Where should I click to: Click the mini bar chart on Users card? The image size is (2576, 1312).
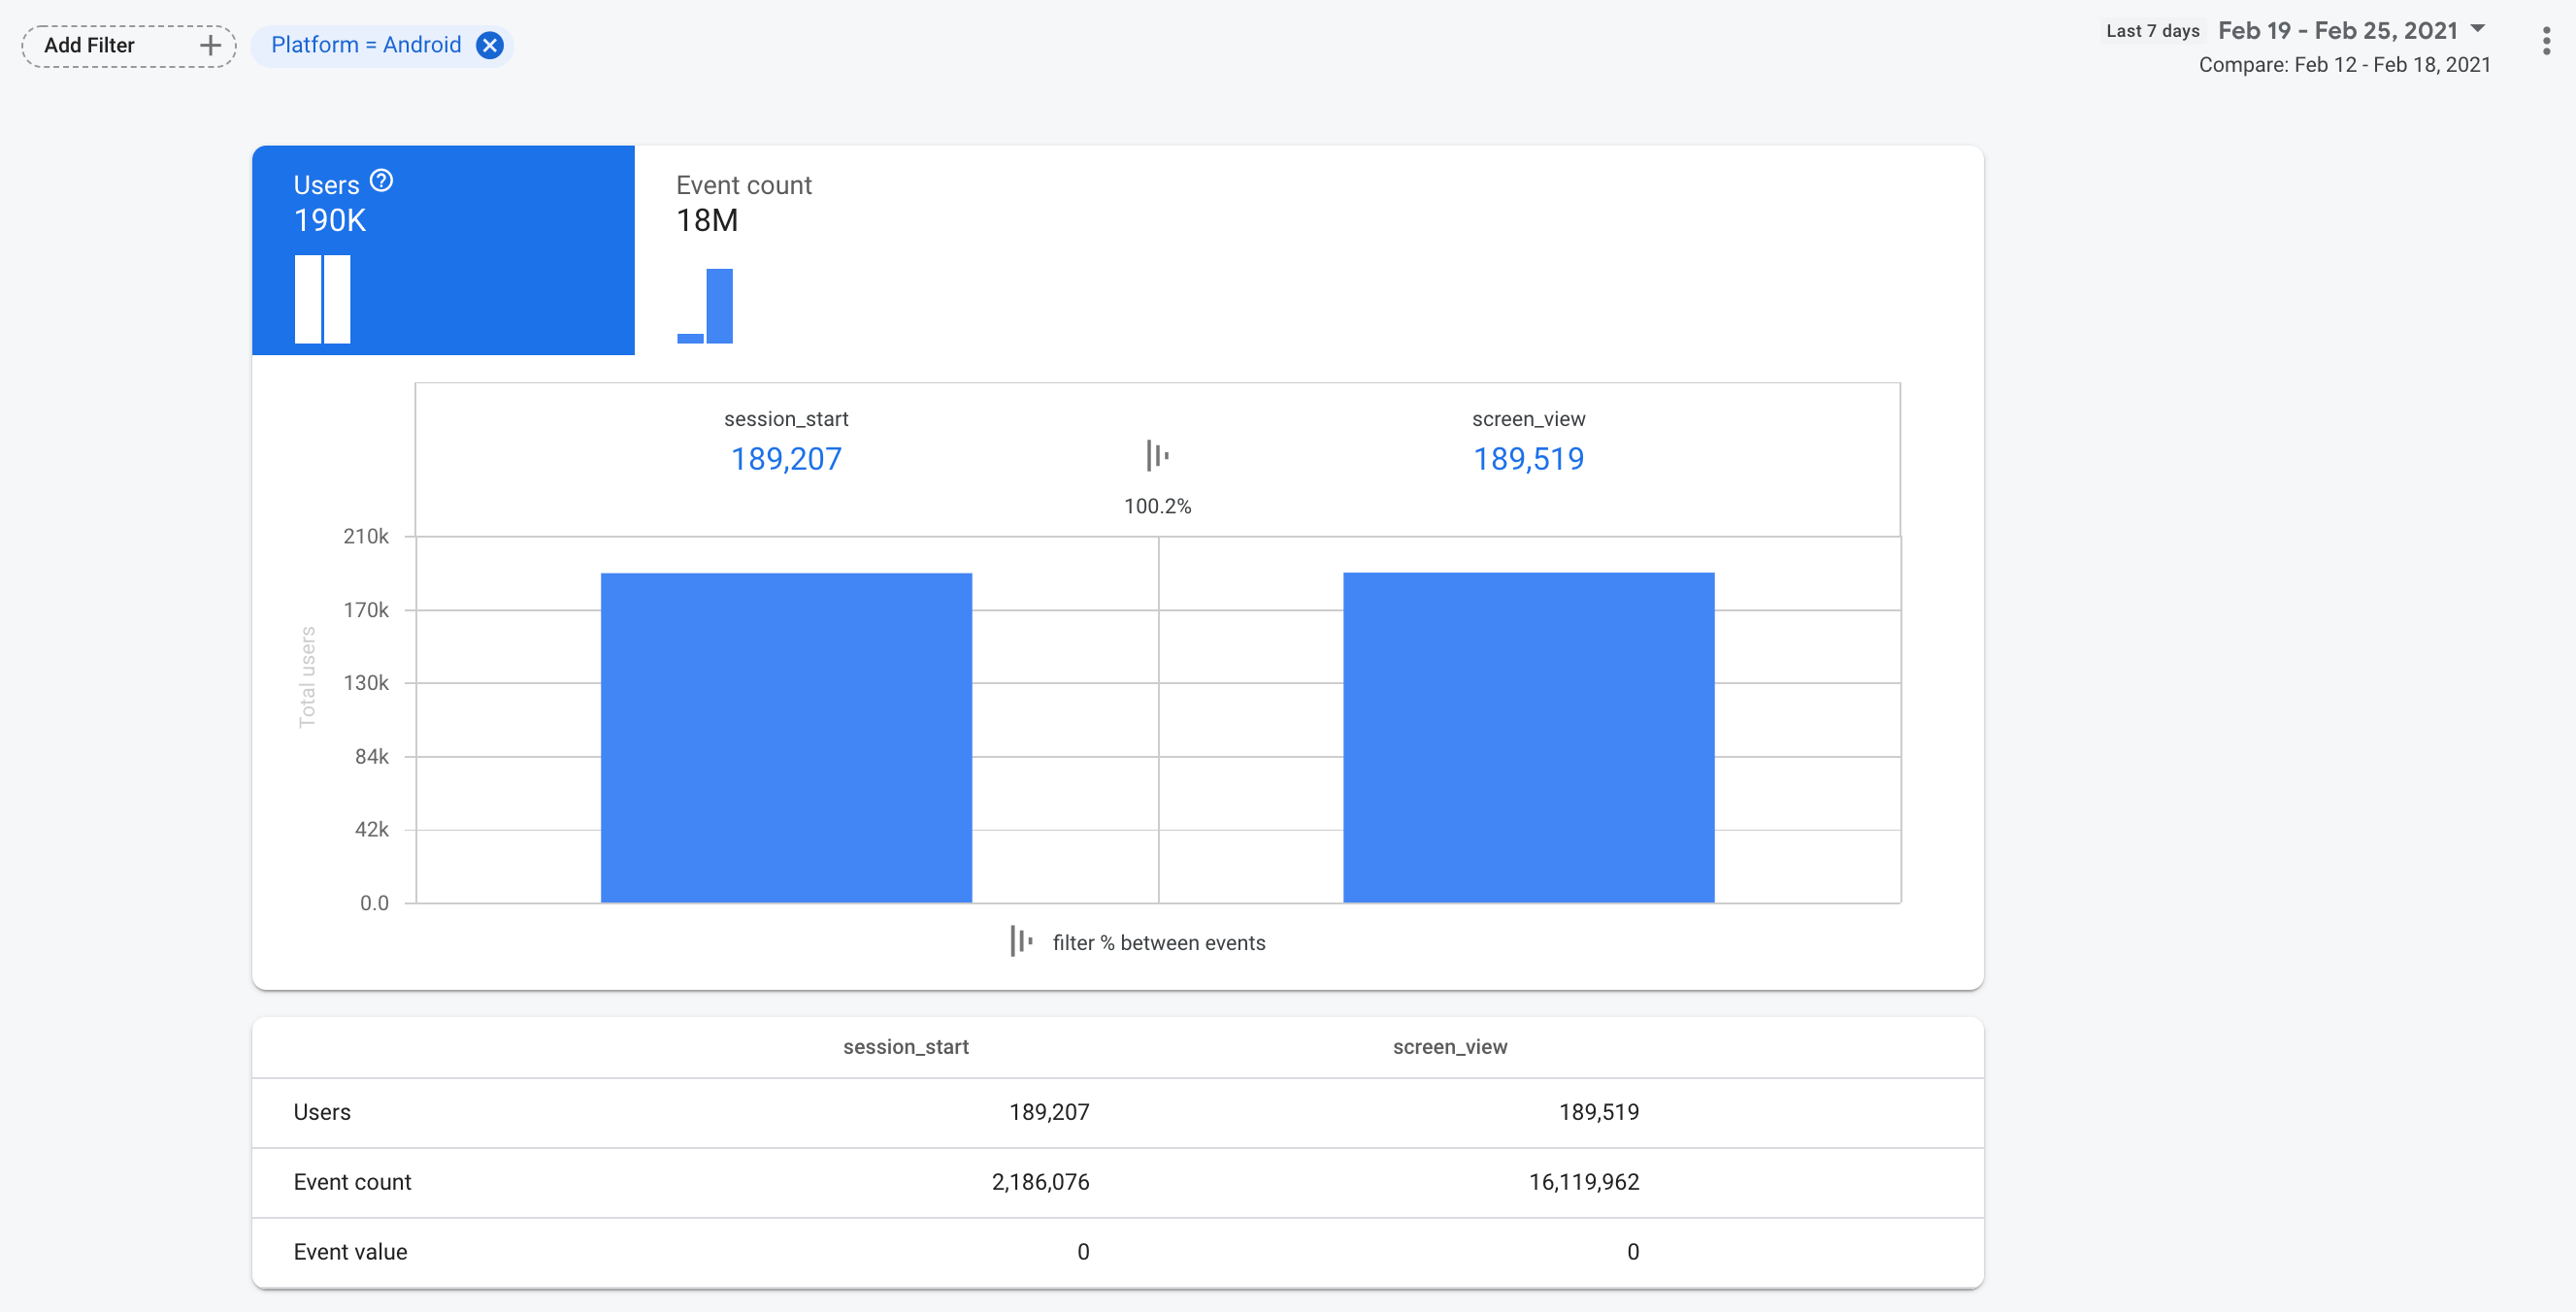pos(322,300)
